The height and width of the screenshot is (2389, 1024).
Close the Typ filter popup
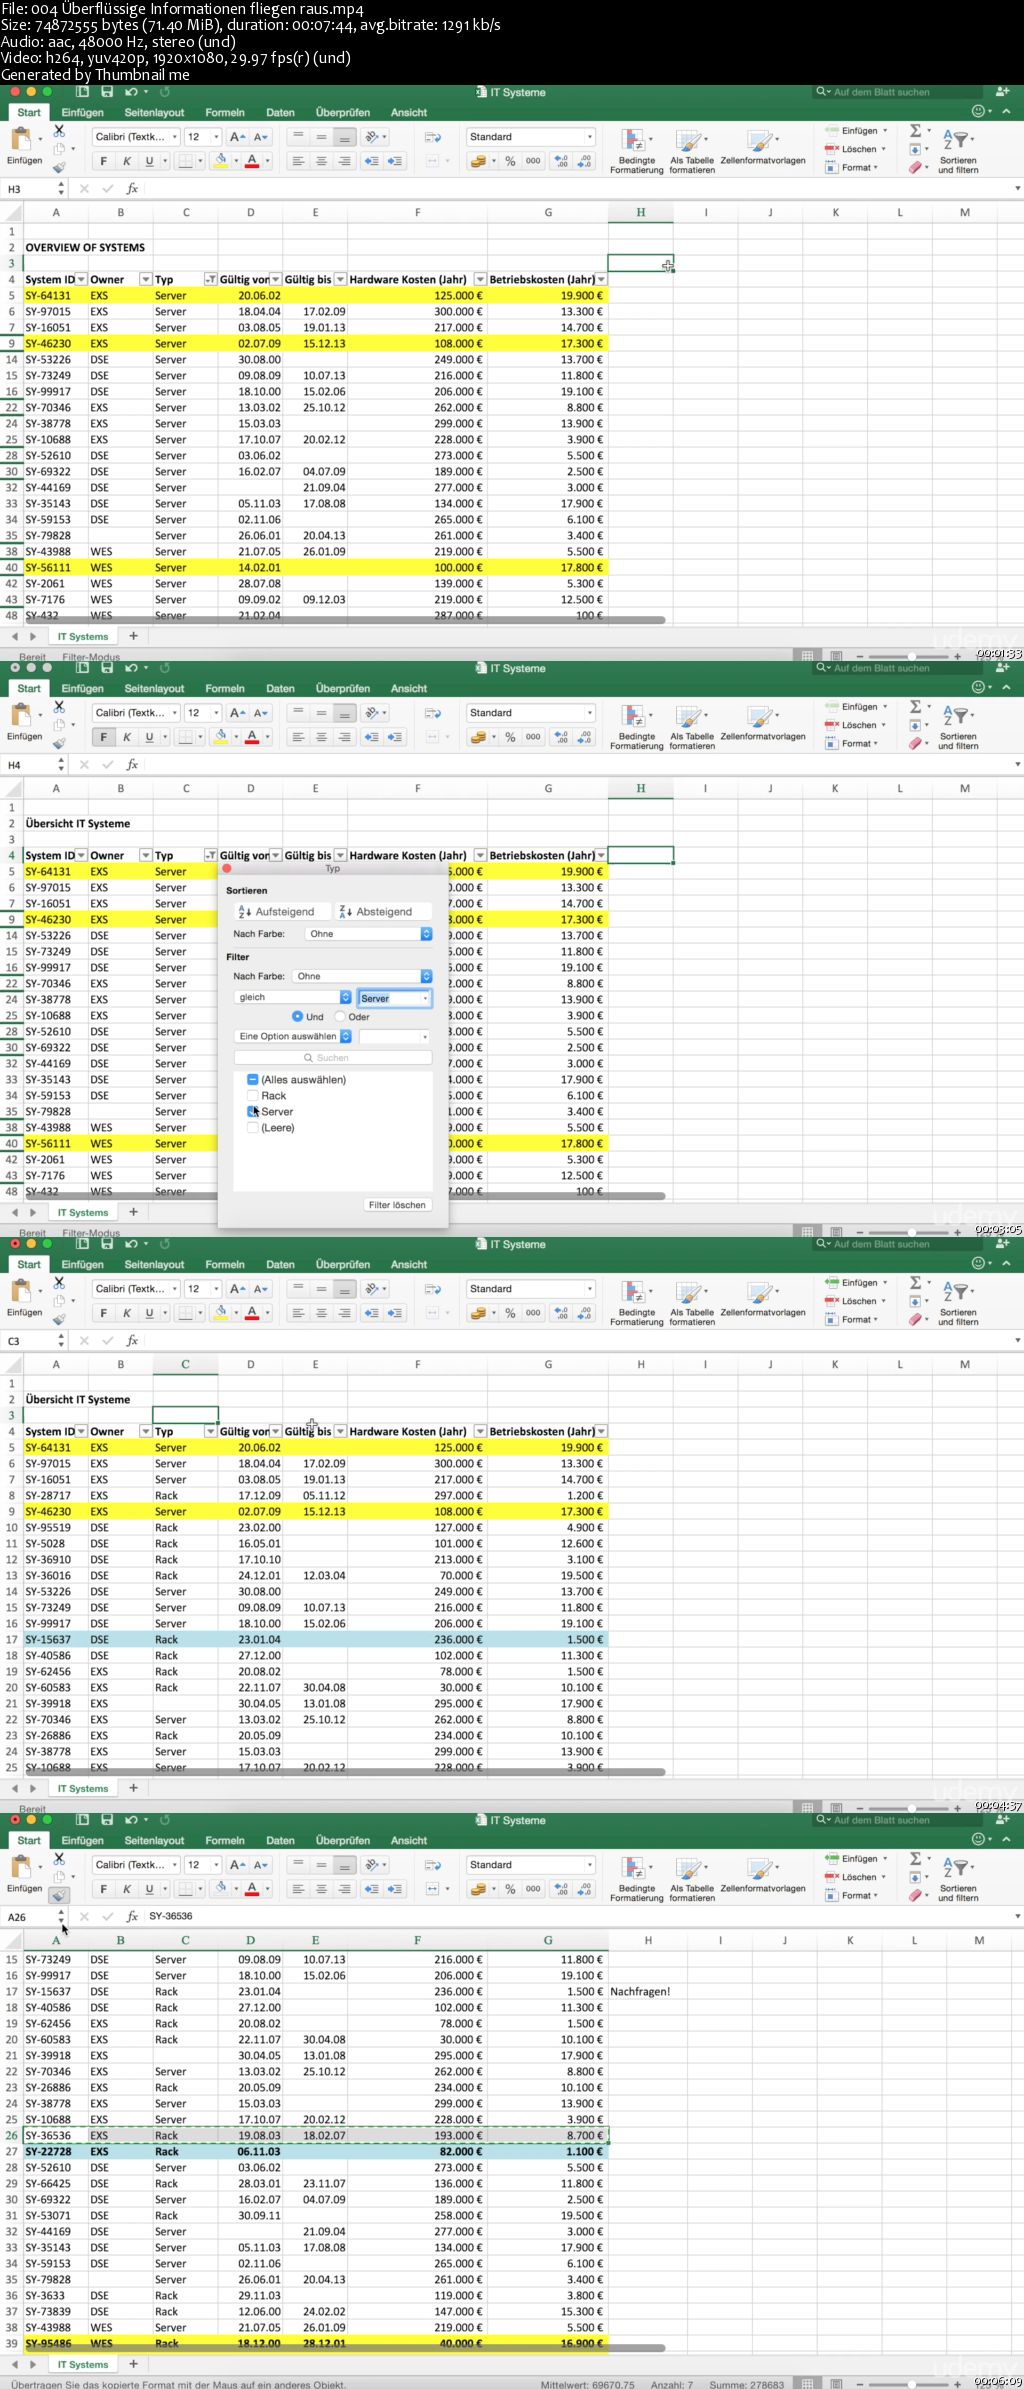(x=227, y=869)
